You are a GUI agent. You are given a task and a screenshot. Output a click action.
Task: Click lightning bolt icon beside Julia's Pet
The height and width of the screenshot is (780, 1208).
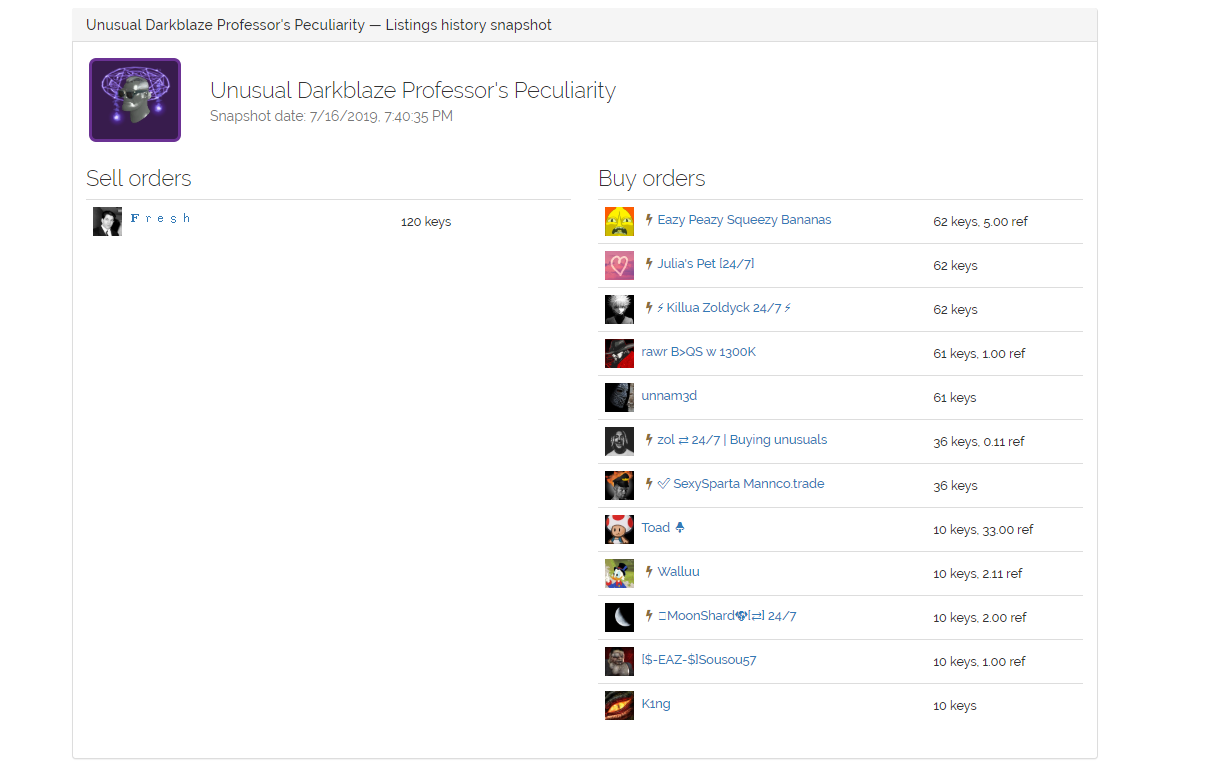pyautogui.click(x=648, y=264)
